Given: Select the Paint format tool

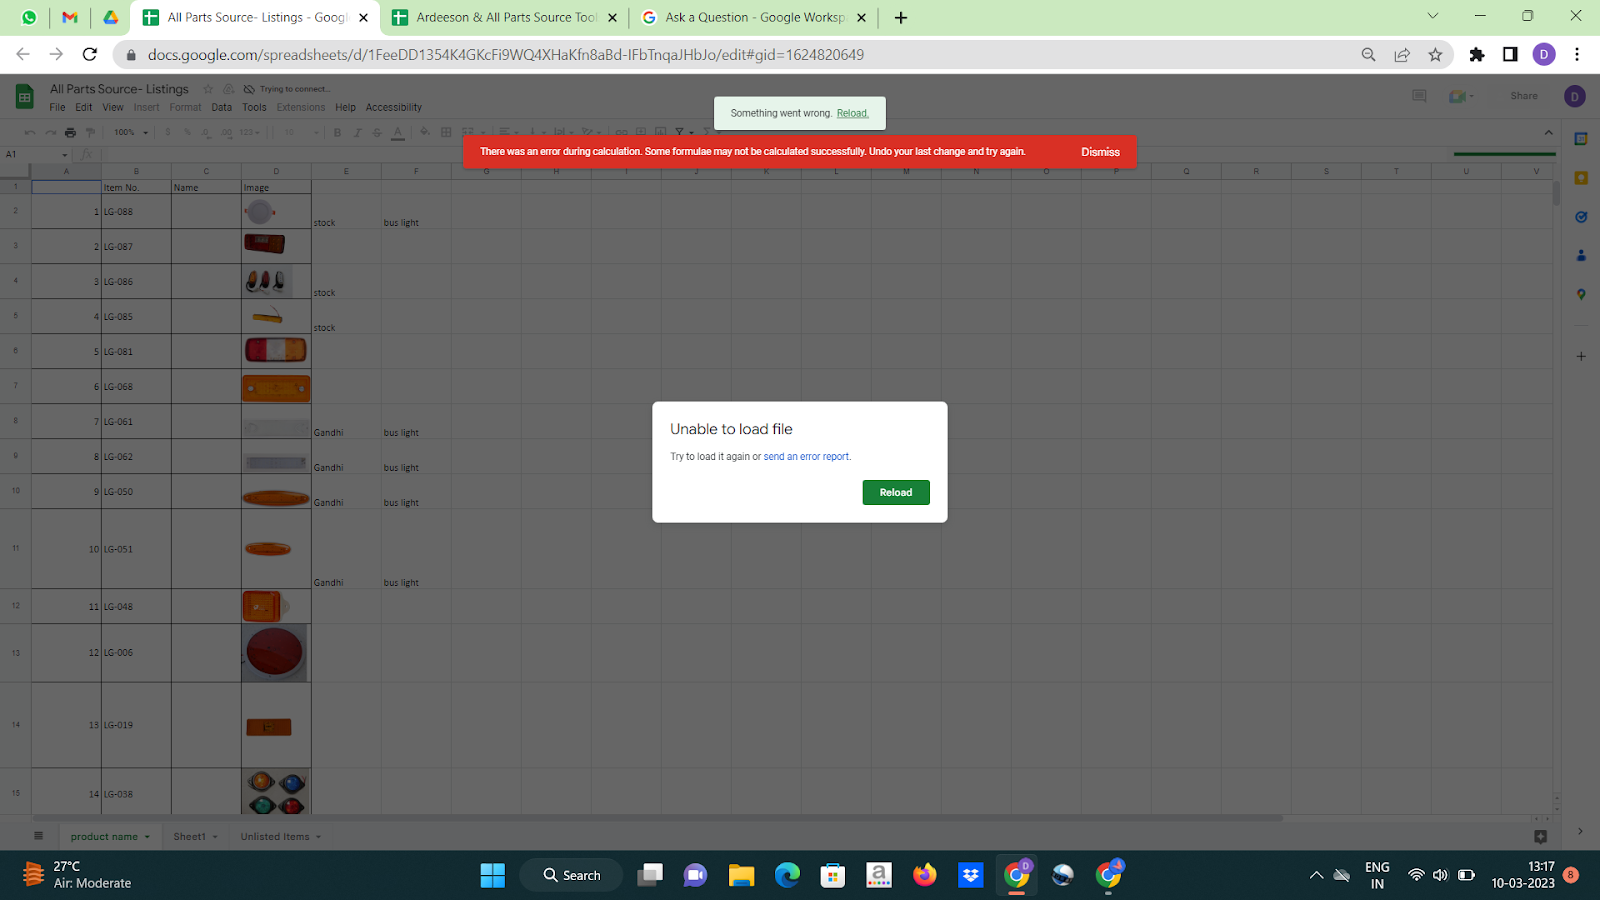Looking at the screenshot, I should click(90, 131).
